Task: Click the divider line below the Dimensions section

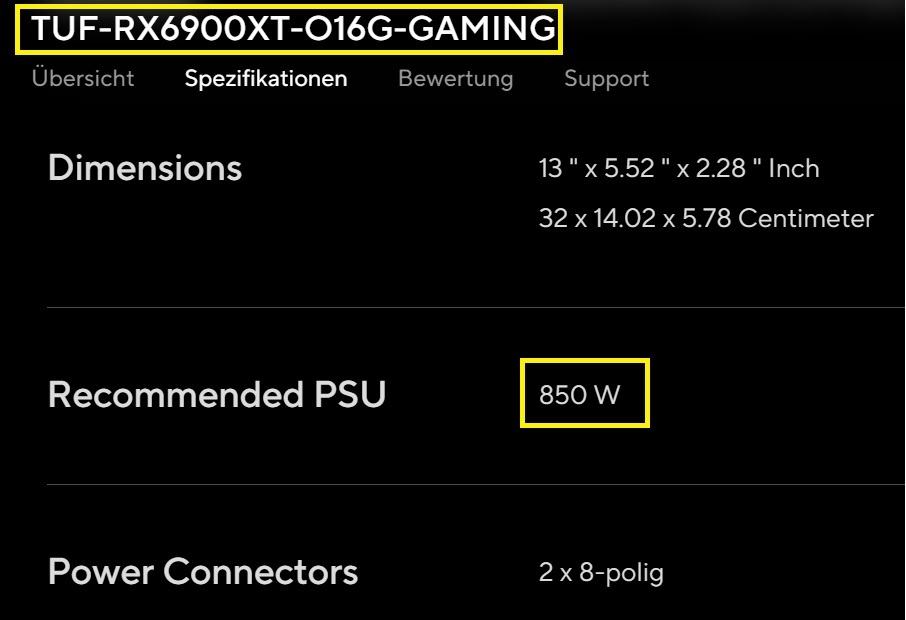Action: tap(475, 307)
